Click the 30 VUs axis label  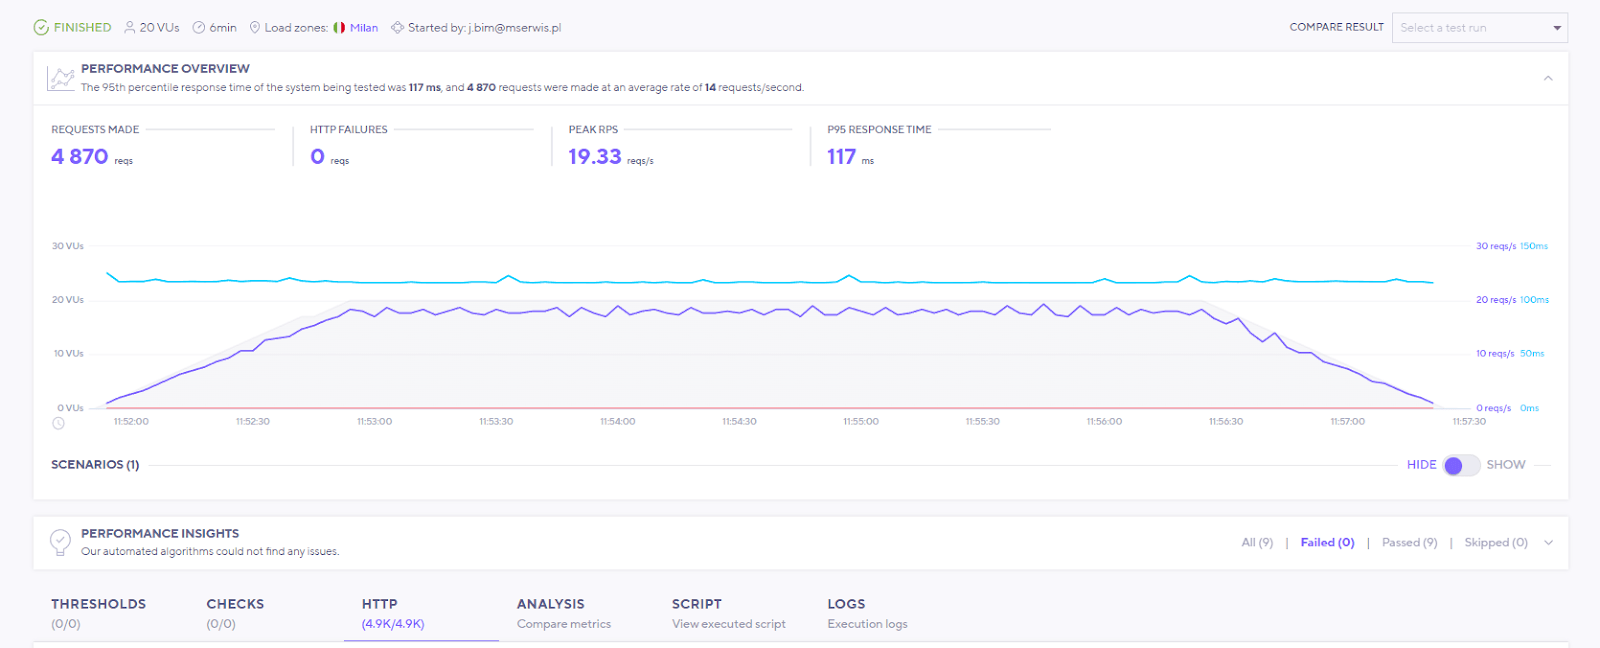coord(68,246)
